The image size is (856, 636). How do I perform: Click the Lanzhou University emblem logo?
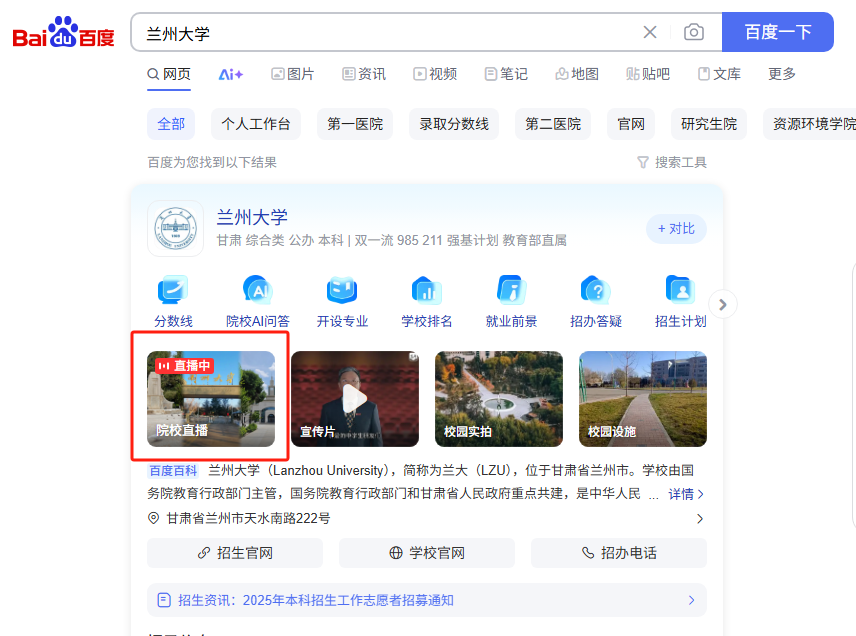pos(175,228)
